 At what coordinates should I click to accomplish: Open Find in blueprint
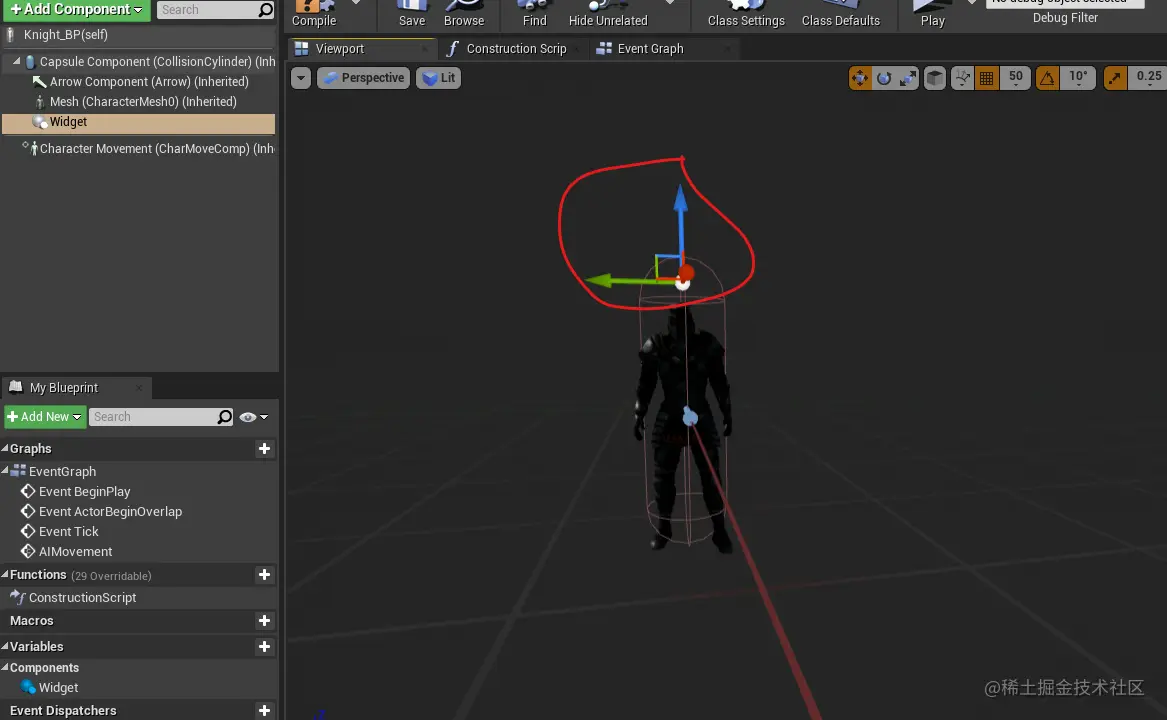[534, 14]
